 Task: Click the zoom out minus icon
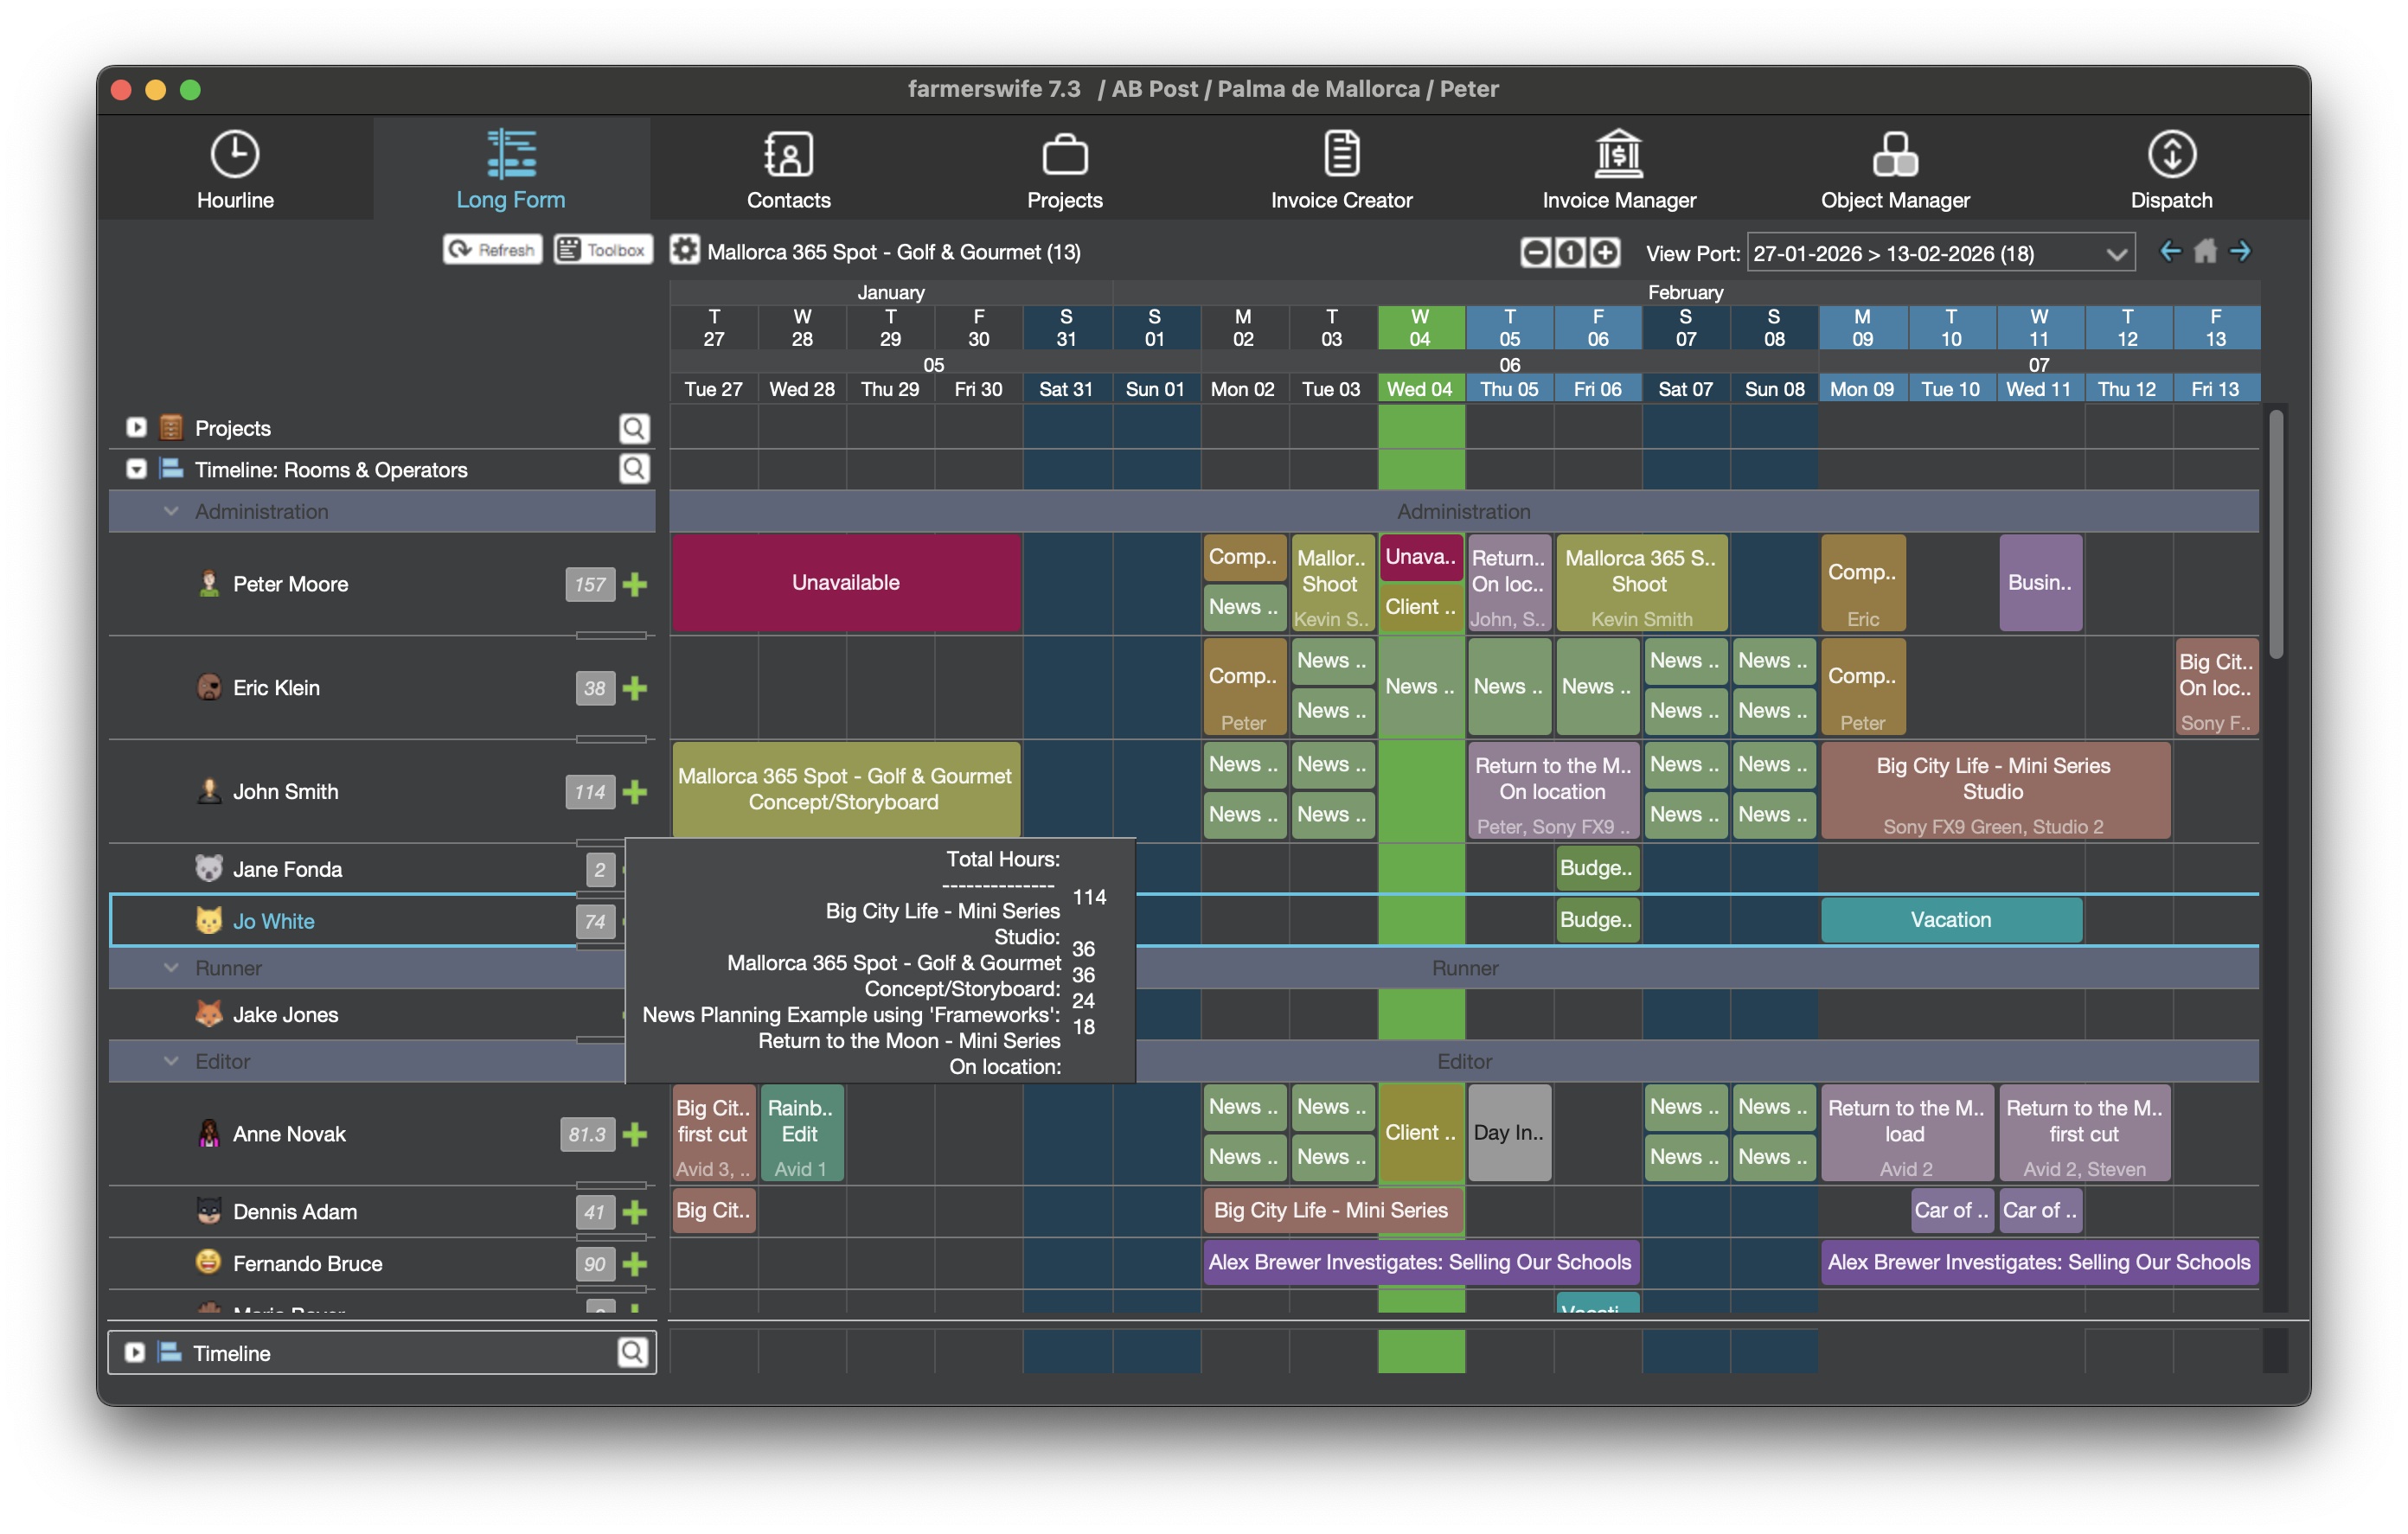pos(1535,253)
